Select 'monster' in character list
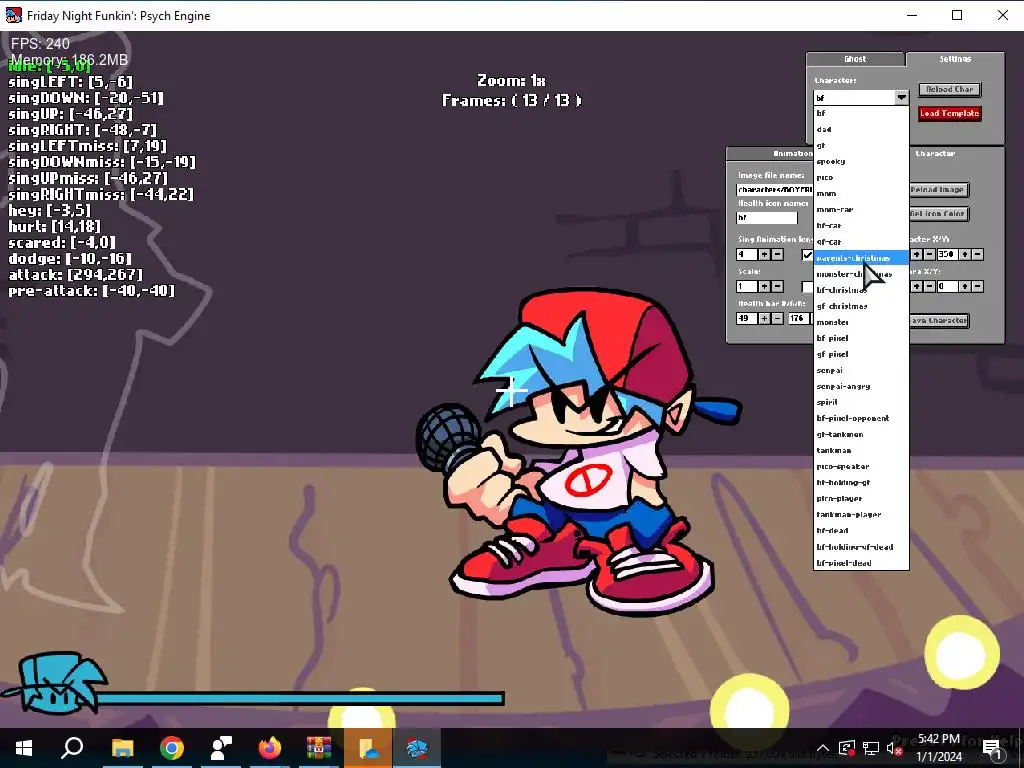 pyautogui.click(x=861, y=322)
